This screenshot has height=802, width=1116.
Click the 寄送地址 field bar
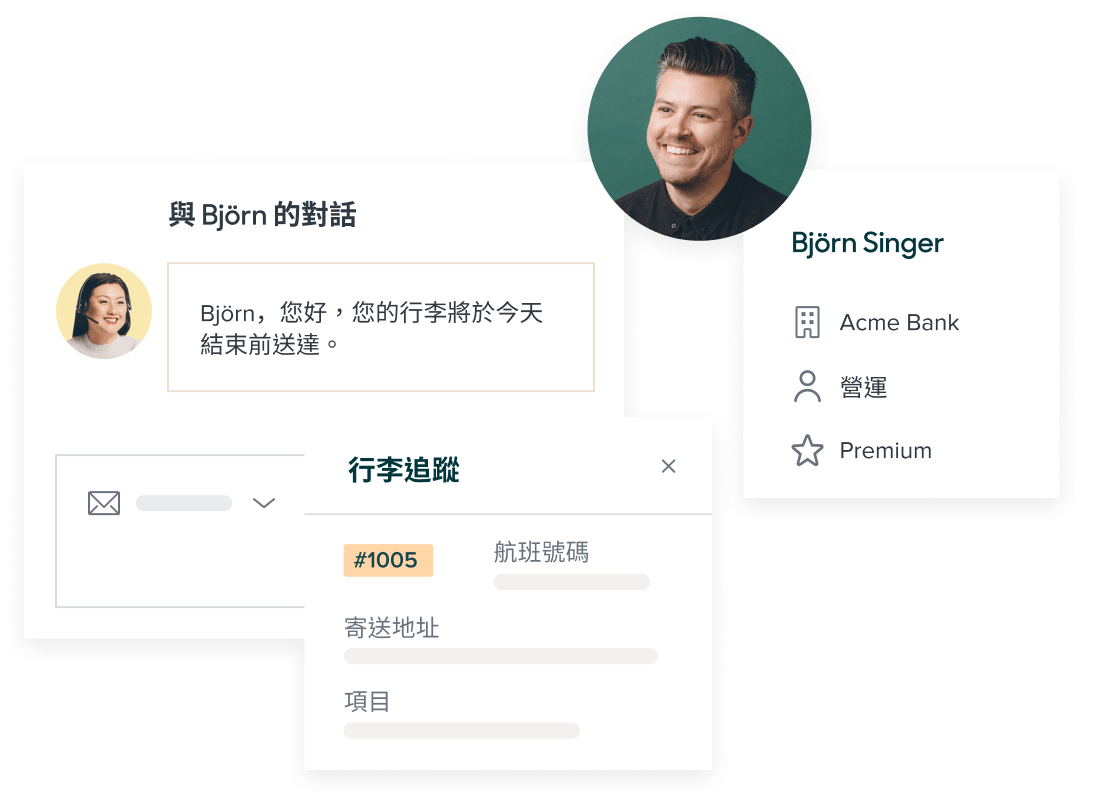[x=500, y=656]
